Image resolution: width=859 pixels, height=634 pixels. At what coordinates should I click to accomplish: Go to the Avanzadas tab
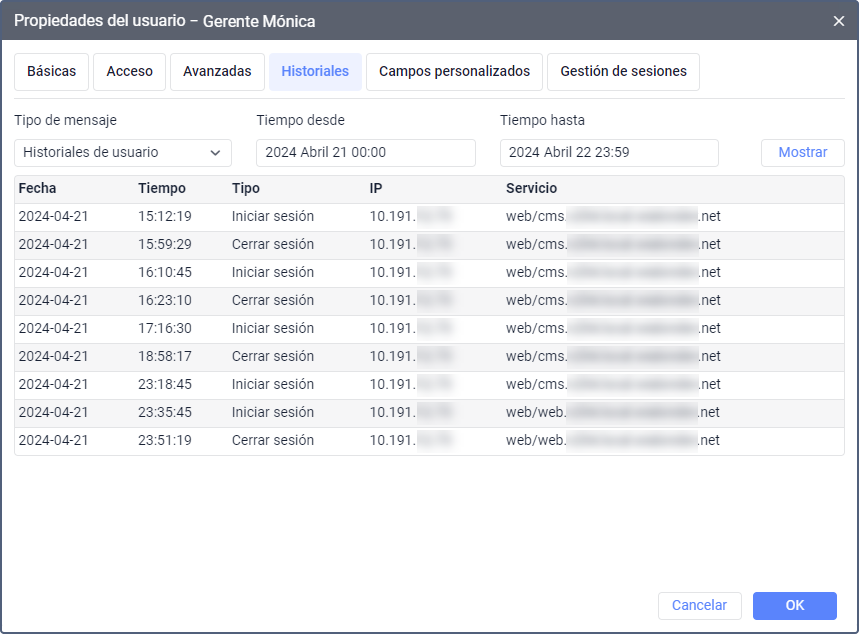217,72
